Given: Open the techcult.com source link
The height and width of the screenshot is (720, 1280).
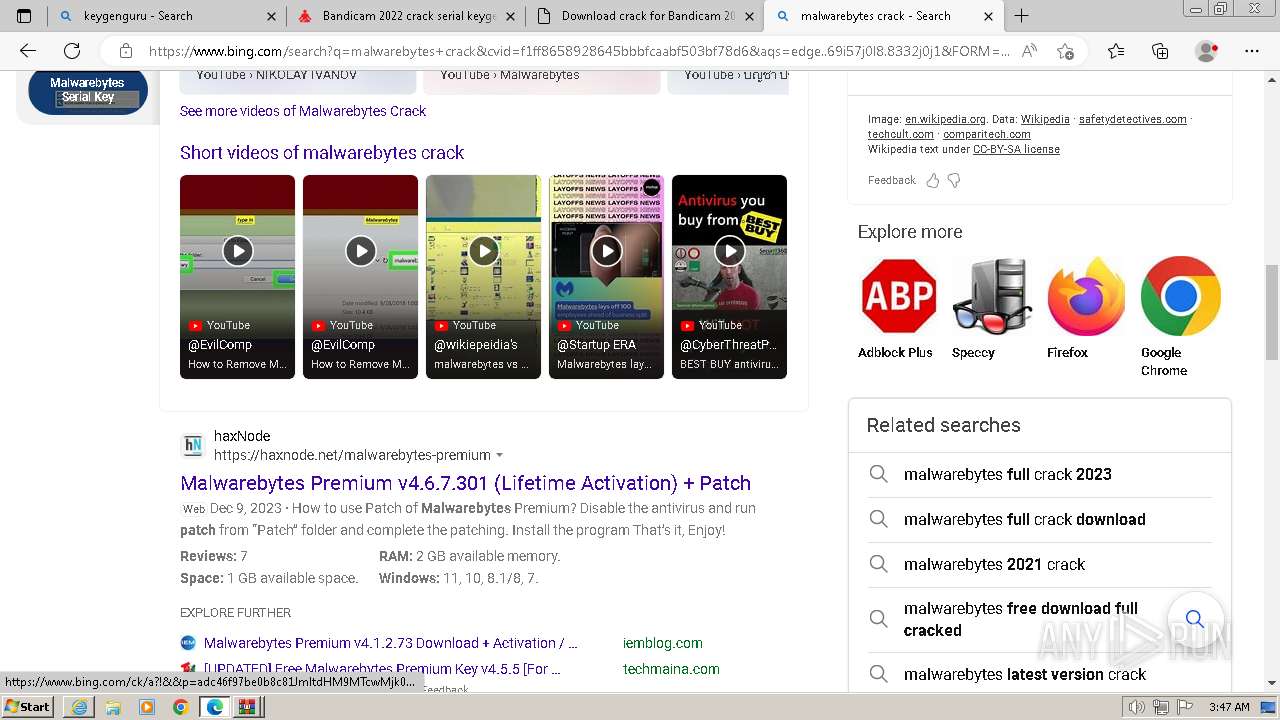Looking at the screenshot, I should [901, 134].
